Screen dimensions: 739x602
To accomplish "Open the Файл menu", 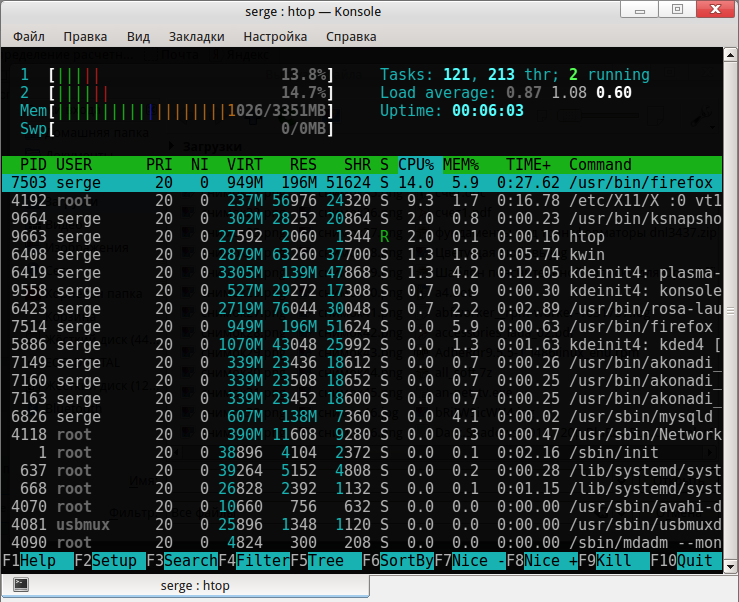I will [29, 37].
